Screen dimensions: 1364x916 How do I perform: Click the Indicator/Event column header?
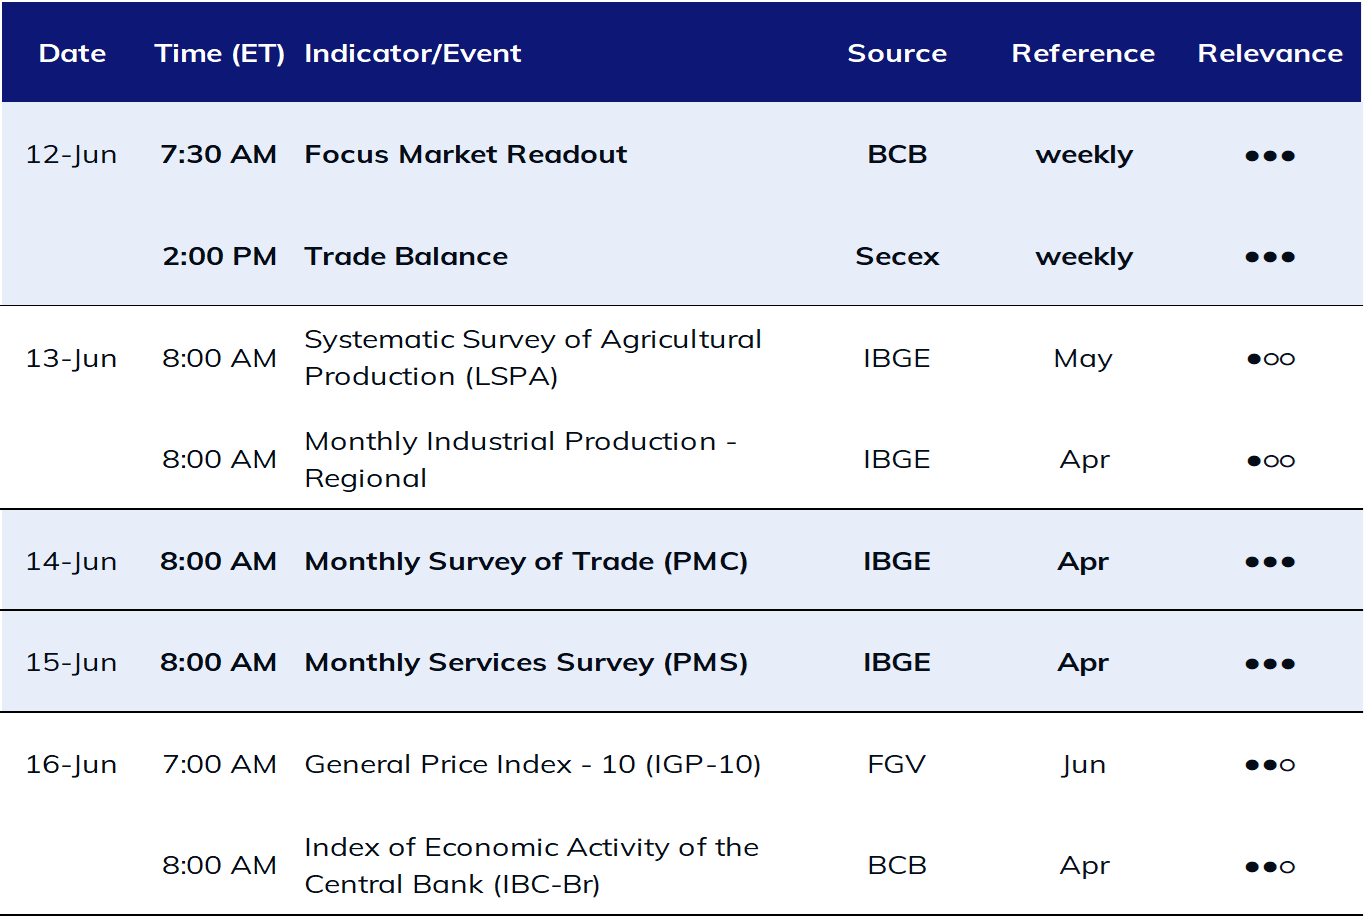(413, 53)
